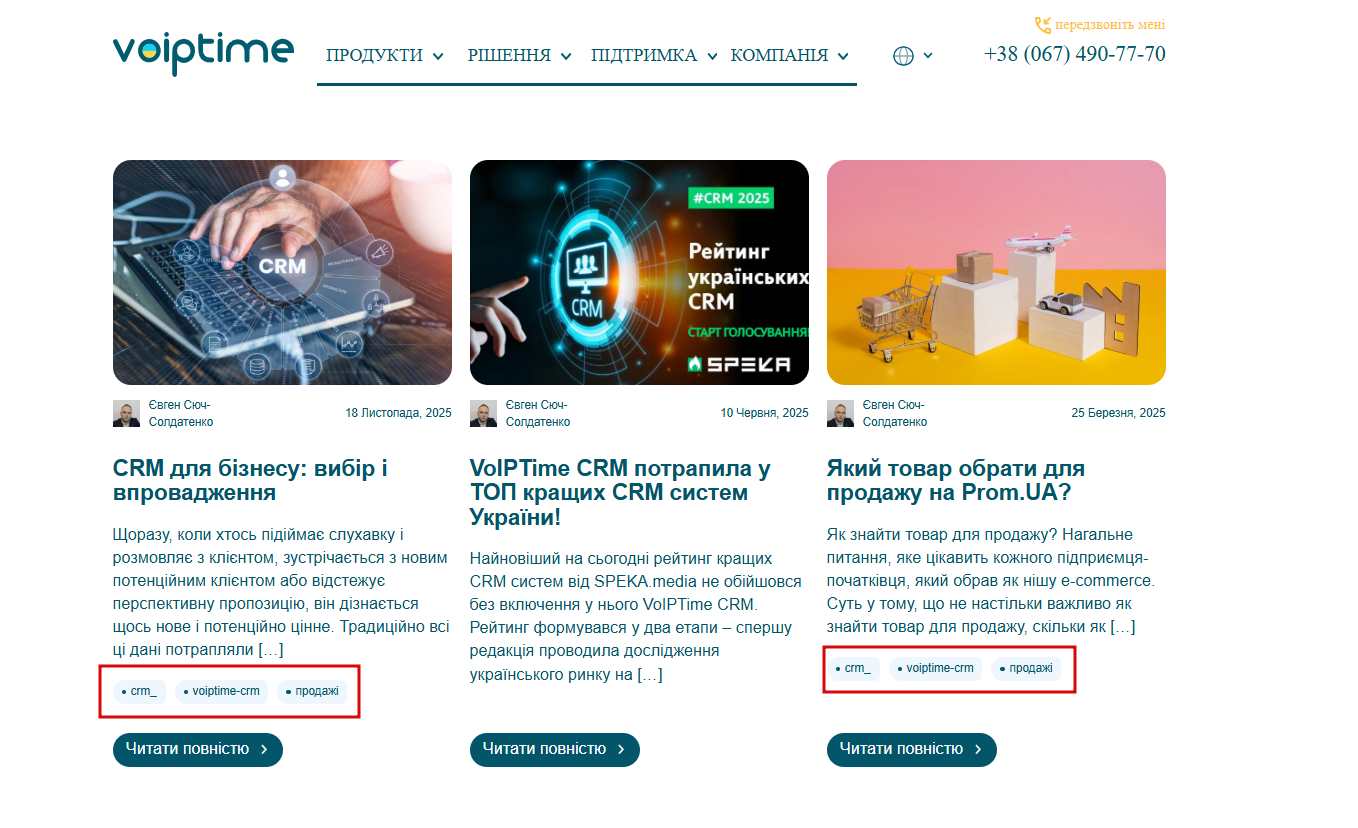Click the globe language icon
Viewport: 1358px width, 828px height.
903,56
